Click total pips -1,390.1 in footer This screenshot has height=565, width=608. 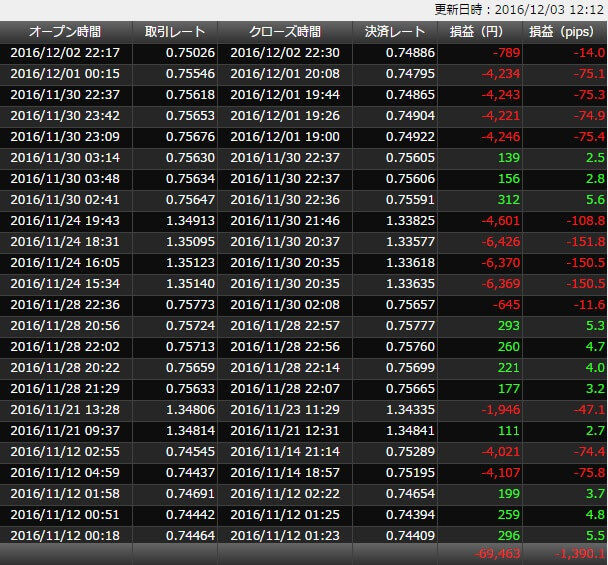579,553
